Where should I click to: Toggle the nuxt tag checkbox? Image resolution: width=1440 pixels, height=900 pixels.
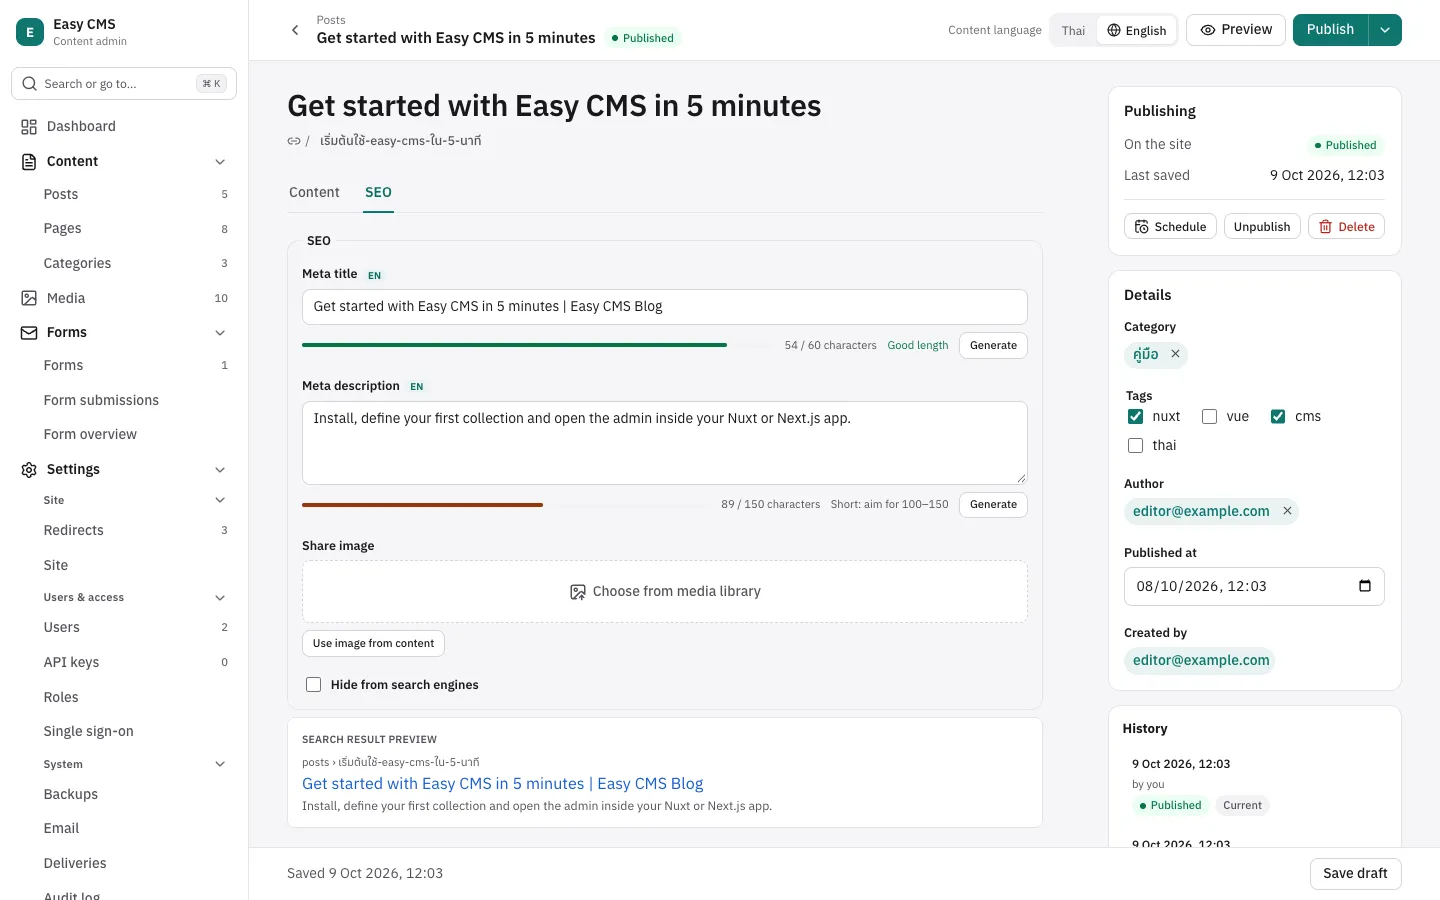pos(1135,417)
